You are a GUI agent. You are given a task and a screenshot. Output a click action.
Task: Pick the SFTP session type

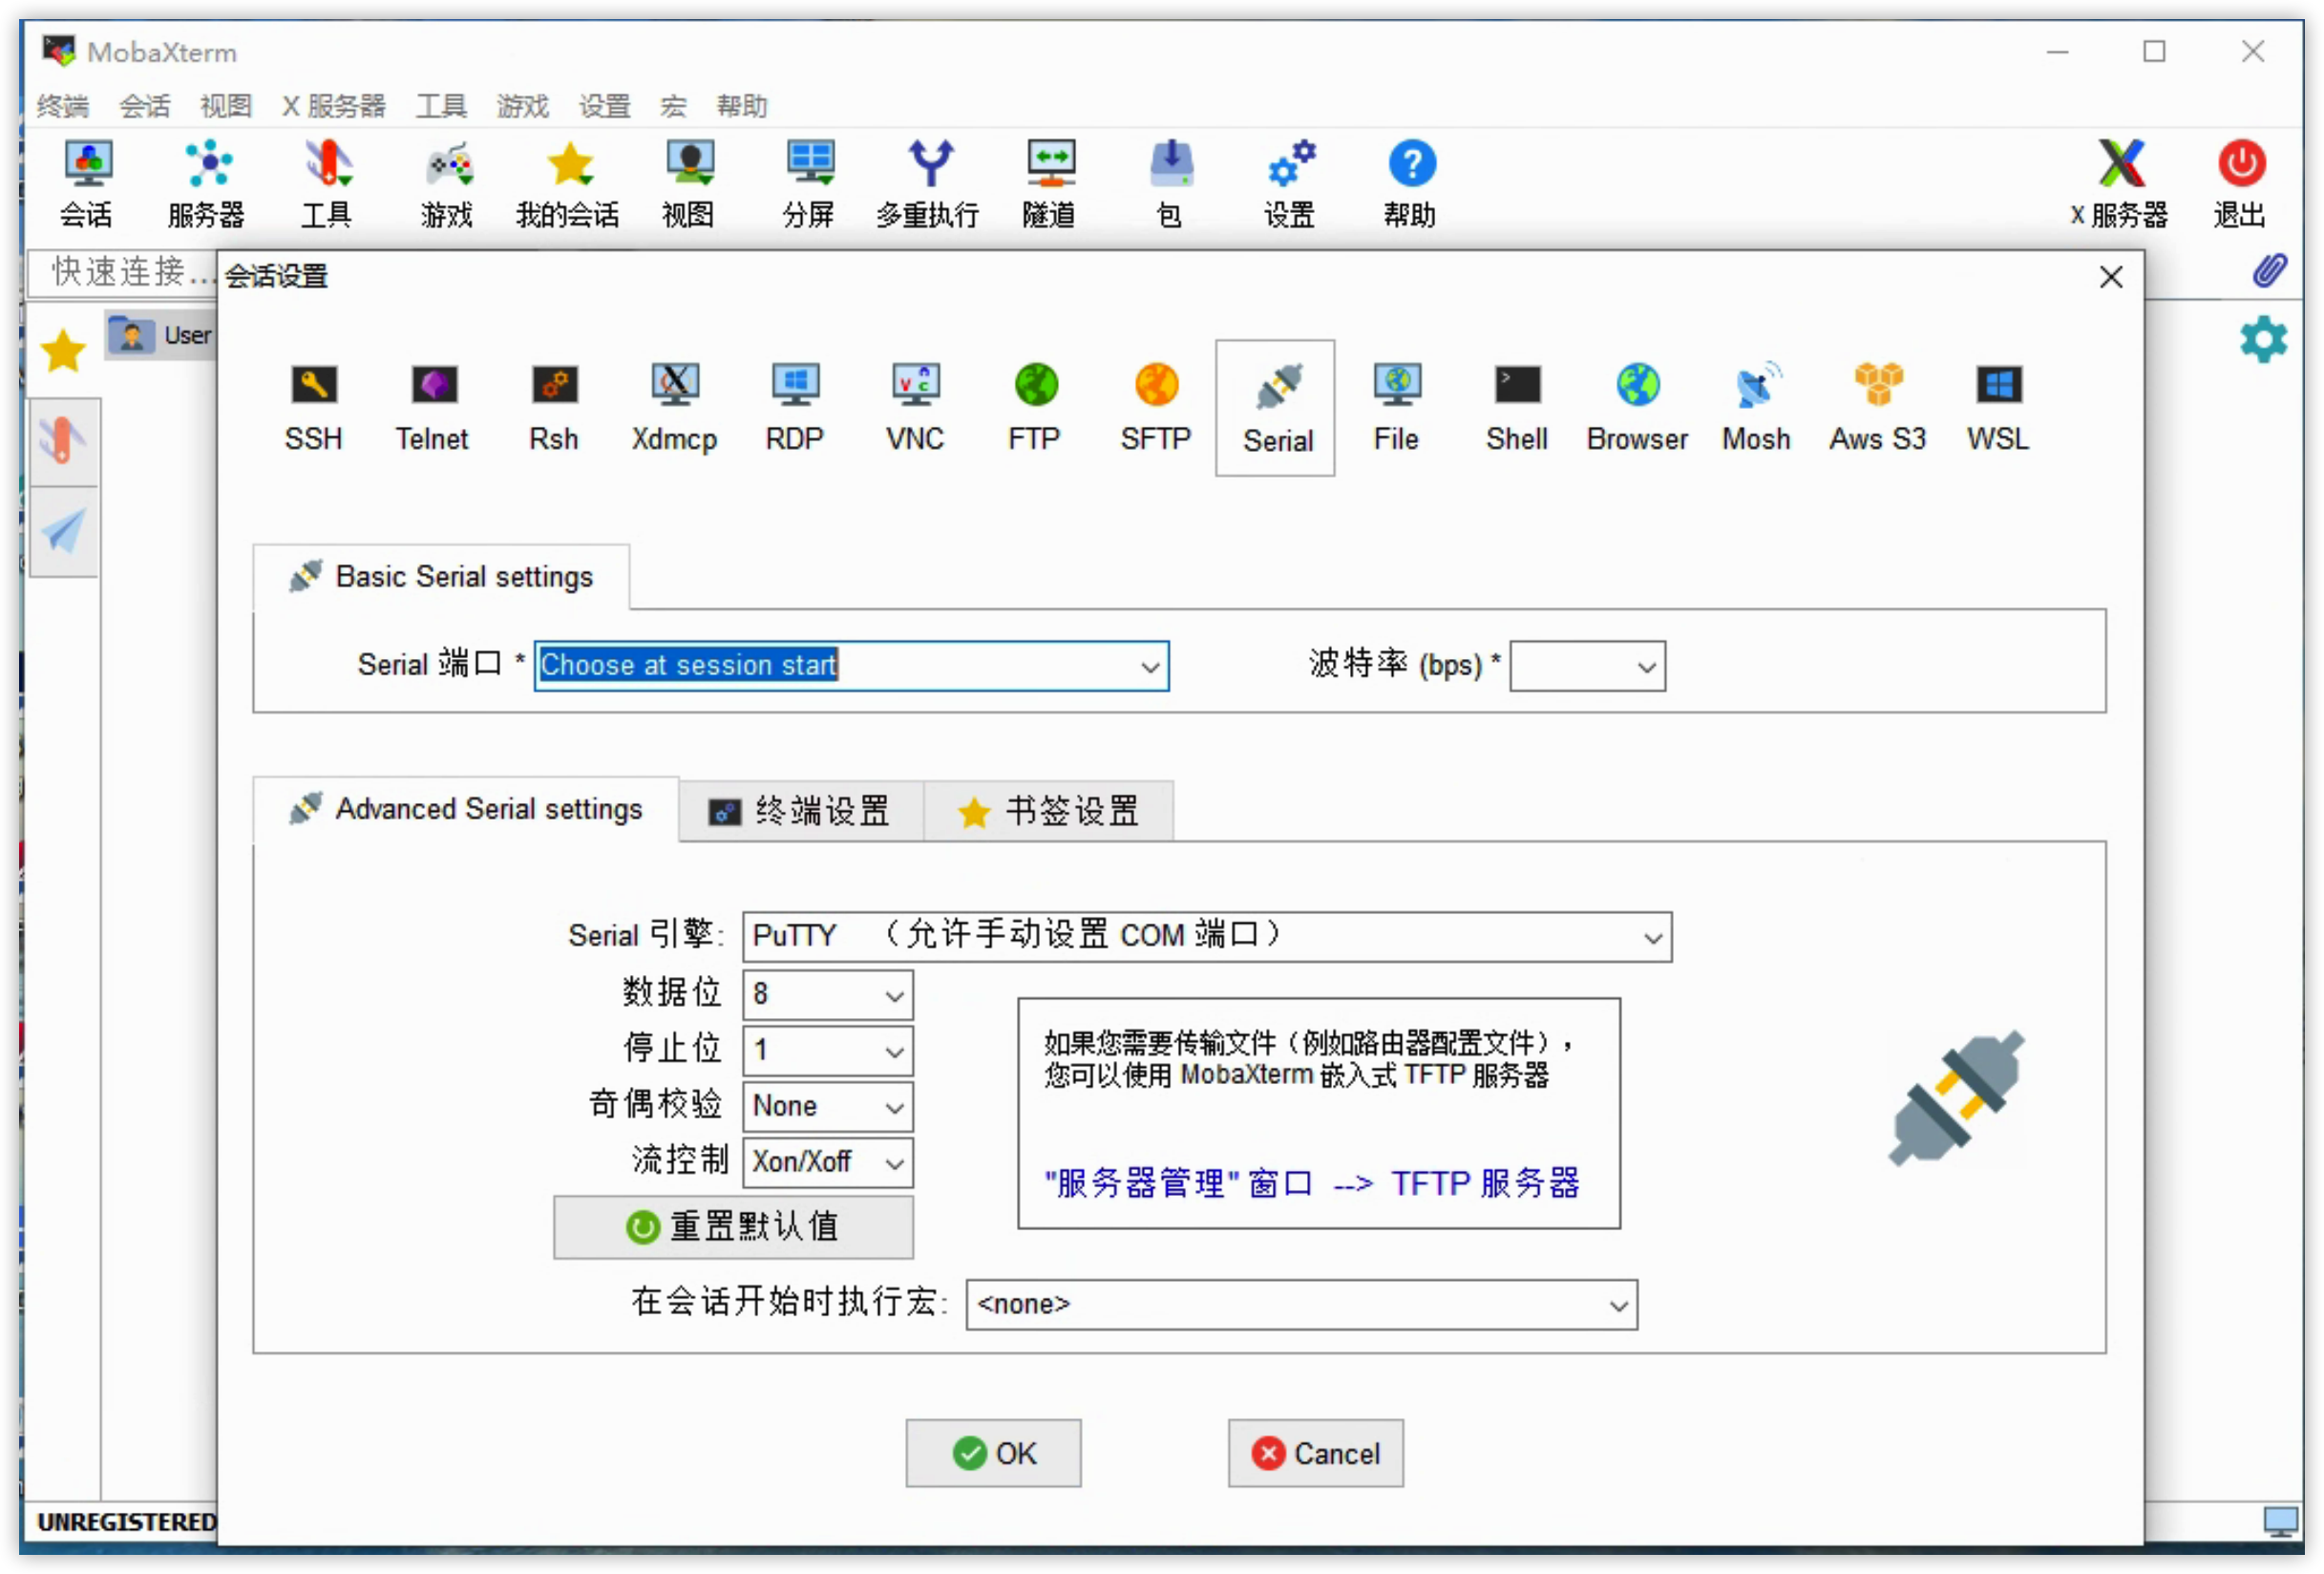1156,408
